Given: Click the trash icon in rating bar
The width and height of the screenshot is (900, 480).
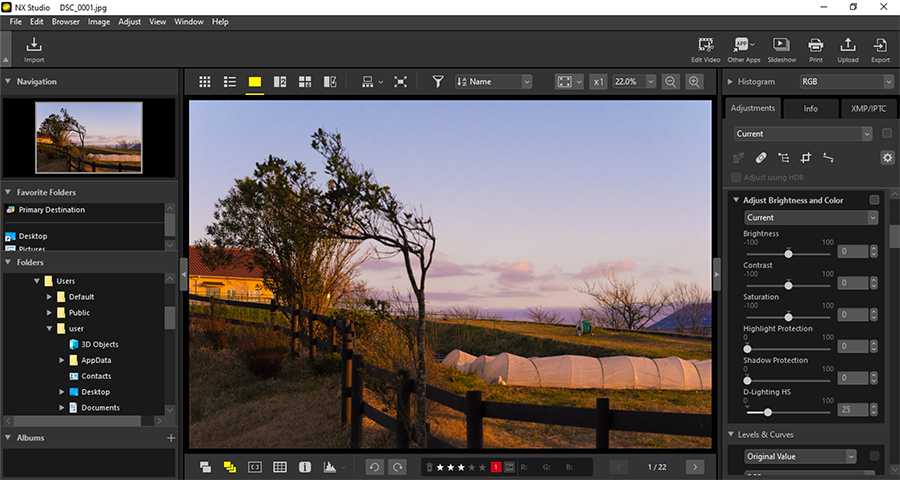Looking at the screenshot, I should (429, 467).
